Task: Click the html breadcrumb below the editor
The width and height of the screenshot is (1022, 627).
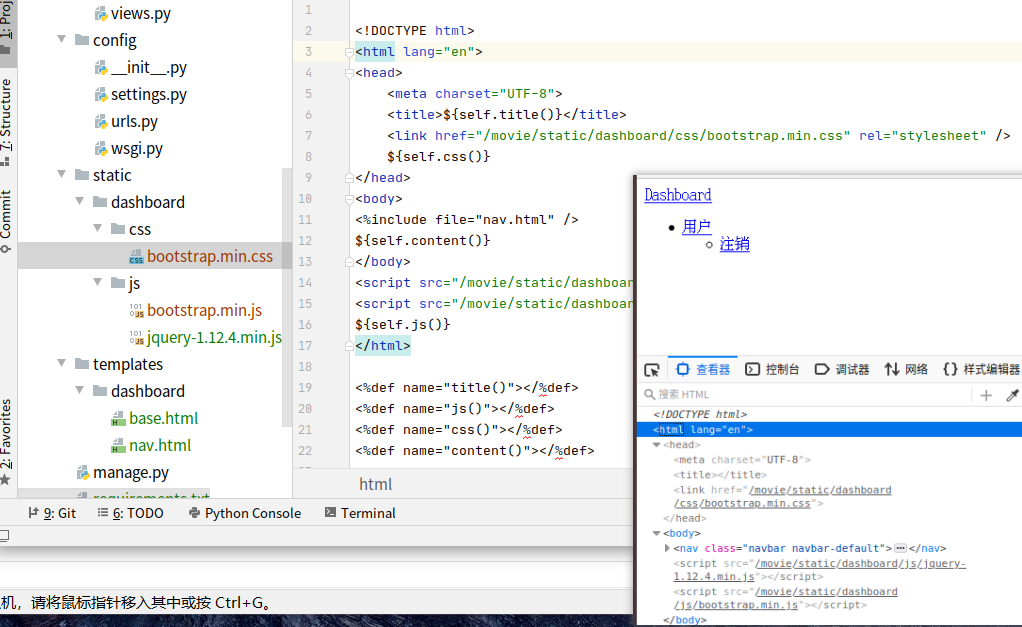Action: [375, 484]
